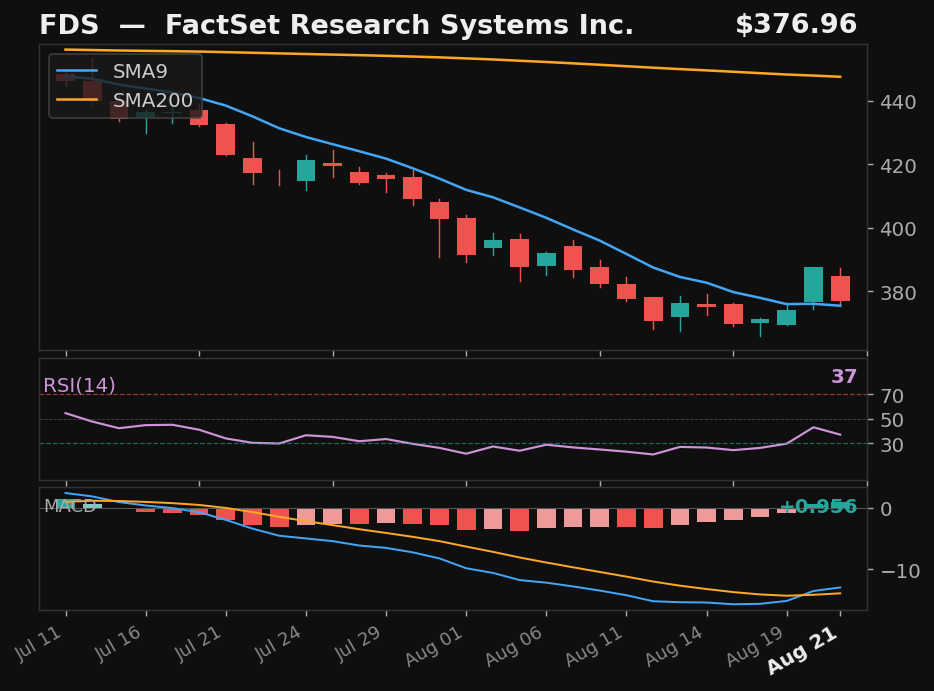Screen dimensions: 934x691
Task: Click the Jul 29 date label
Action: (359, 643)
